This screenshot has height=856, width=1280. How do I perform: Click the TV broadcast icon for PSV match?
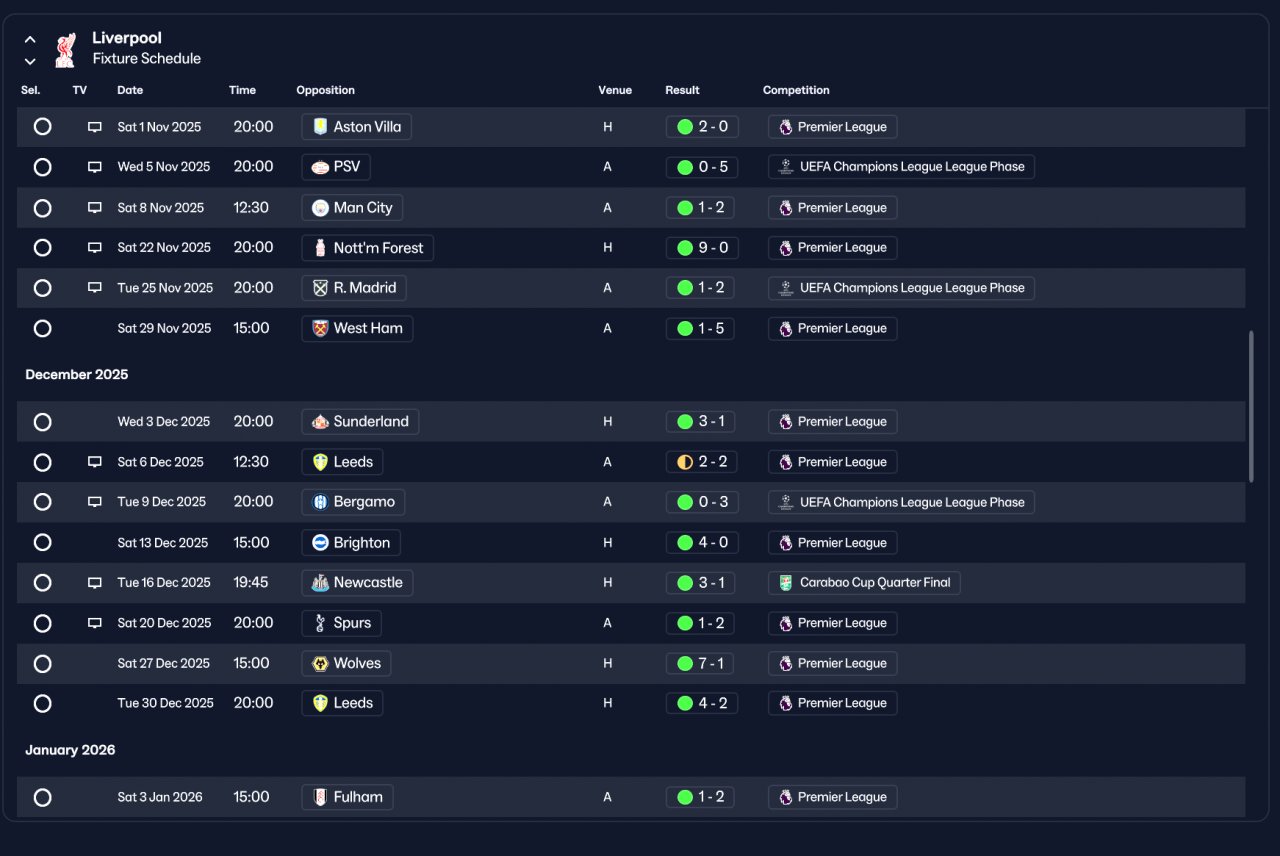(x=95, y=167)
